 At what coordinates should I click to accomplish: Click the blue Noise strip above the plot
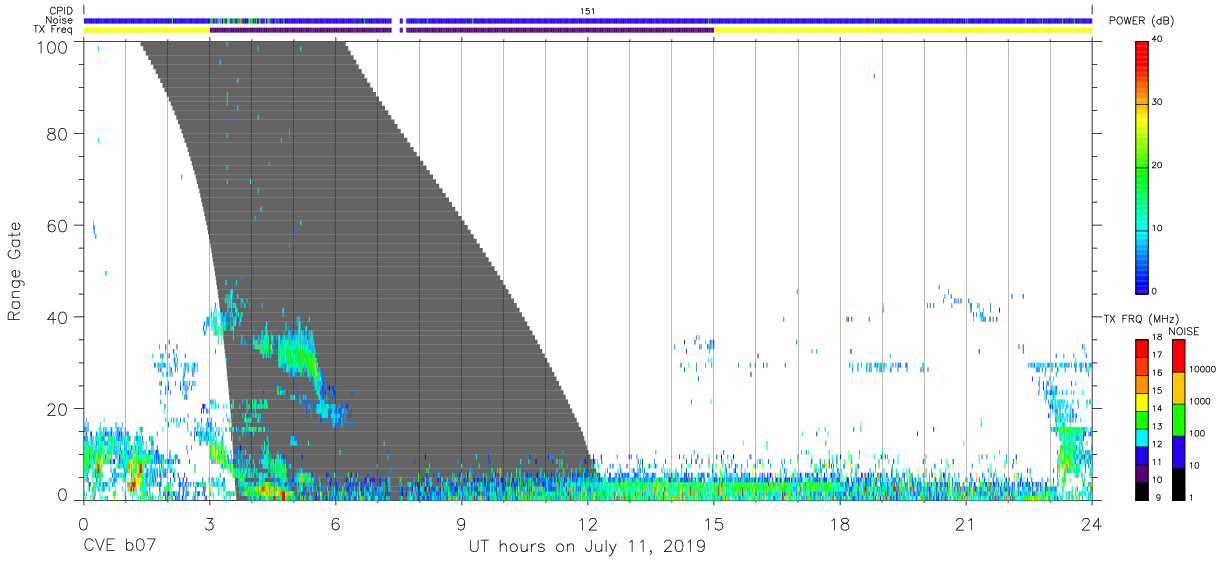coord(587,20)
